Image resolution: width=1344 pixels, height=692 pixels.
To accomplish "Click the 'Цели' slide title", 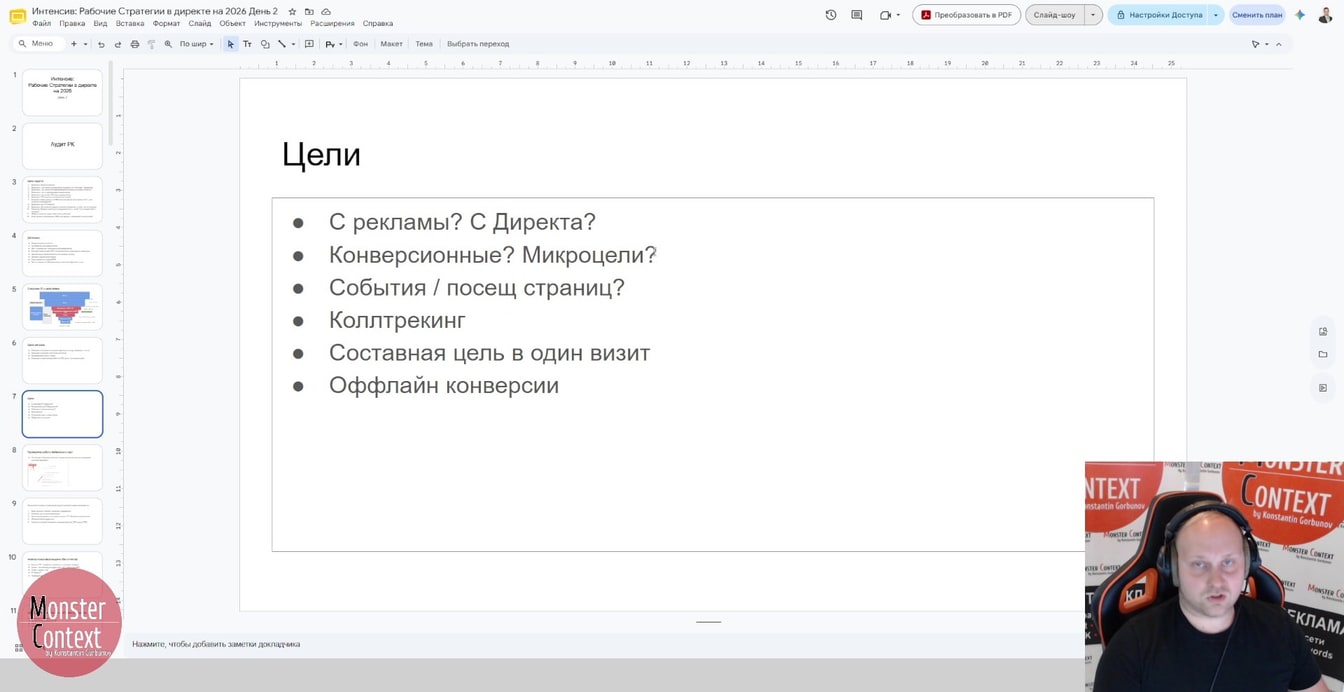I will point(321,155).
